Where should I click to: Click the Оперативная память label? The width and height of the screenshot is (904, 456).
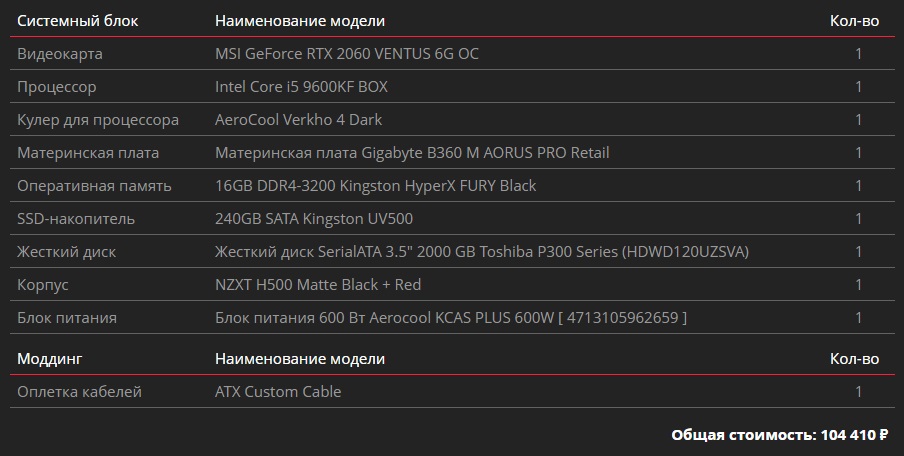pyautogui.click(x=94, y=186)
